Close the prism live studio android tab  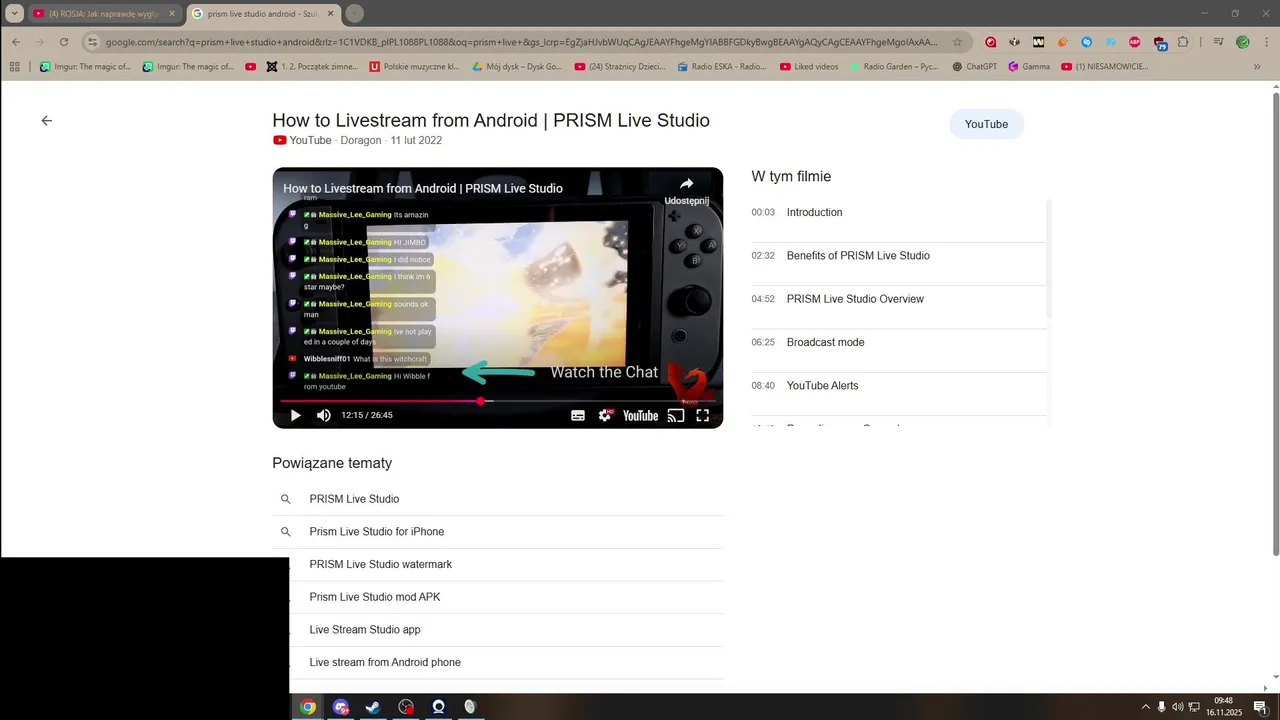click(331, 14)
